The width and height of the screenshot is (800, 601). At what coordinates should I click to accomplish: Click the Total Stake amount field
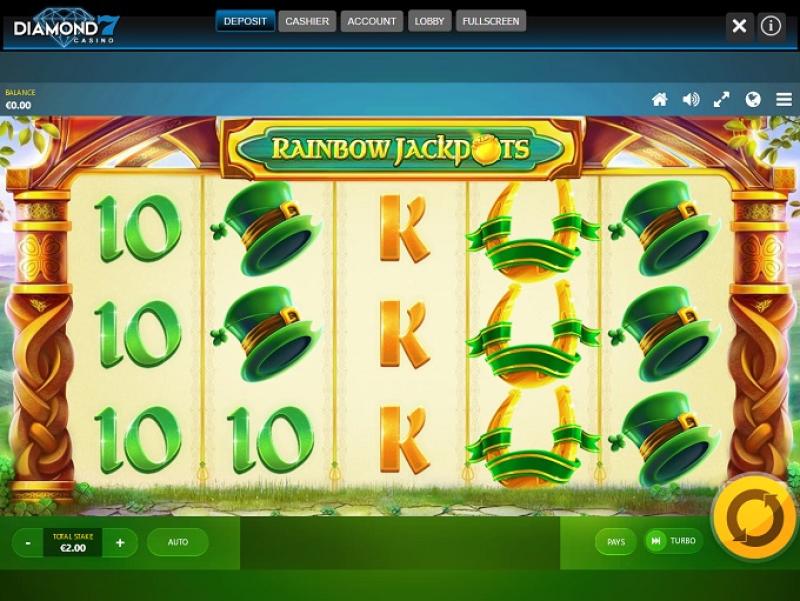73,543
